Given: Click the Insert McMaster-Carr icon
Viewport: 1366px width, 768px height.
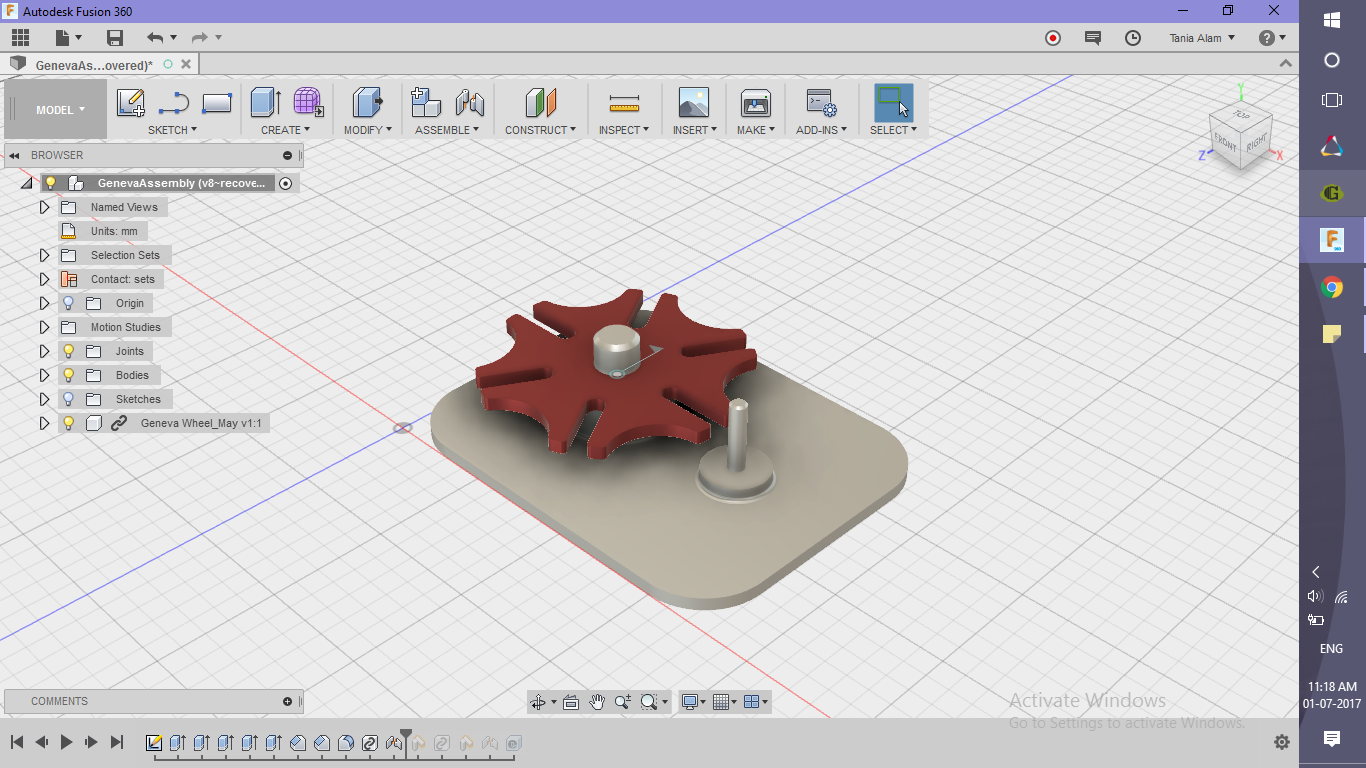Looking at the screenshot, I should pos(694,102).
